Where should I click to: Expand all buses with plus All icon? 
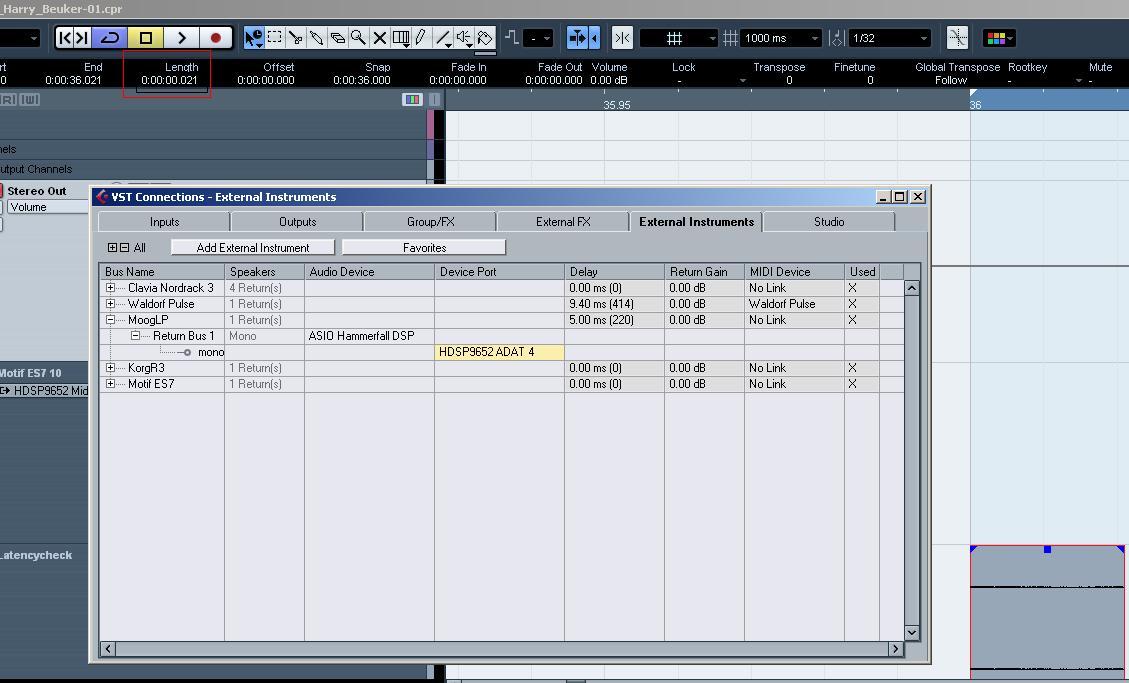pyautogui.click(x=112, y=248)
